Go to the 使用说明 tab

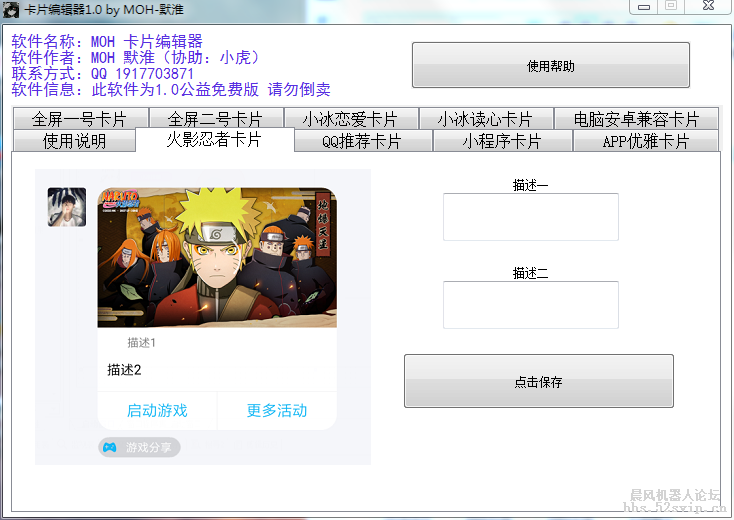point(74,140)
